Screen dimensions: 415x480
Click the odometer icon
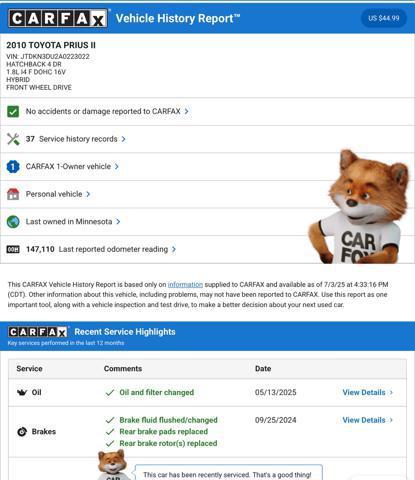pyautogui.click(x=13, y=249)
